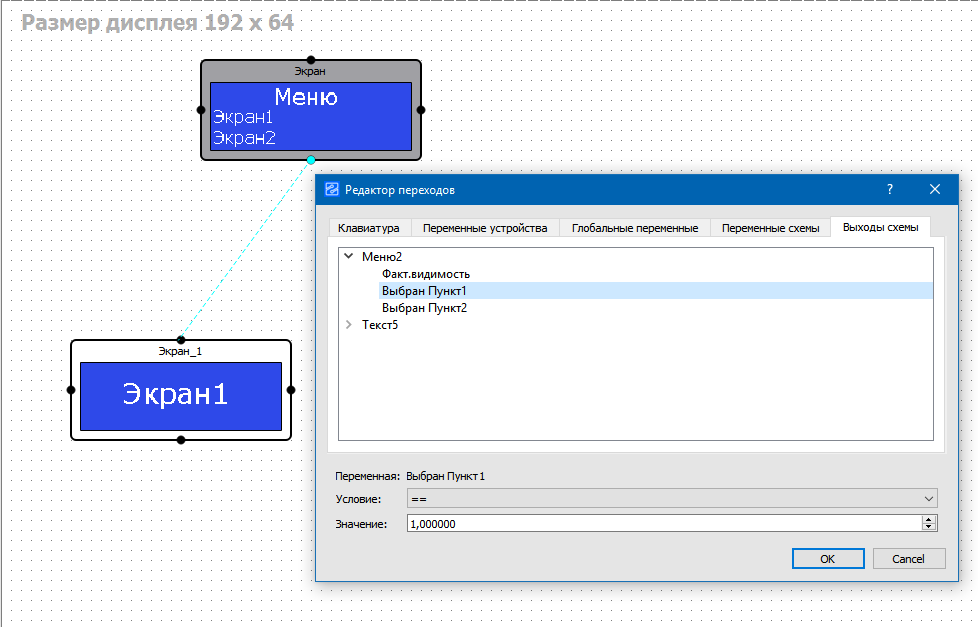This screenshot has width=978, height=627.
Task: Click the top connector dot of Экран node
Action: coord(311,60)
